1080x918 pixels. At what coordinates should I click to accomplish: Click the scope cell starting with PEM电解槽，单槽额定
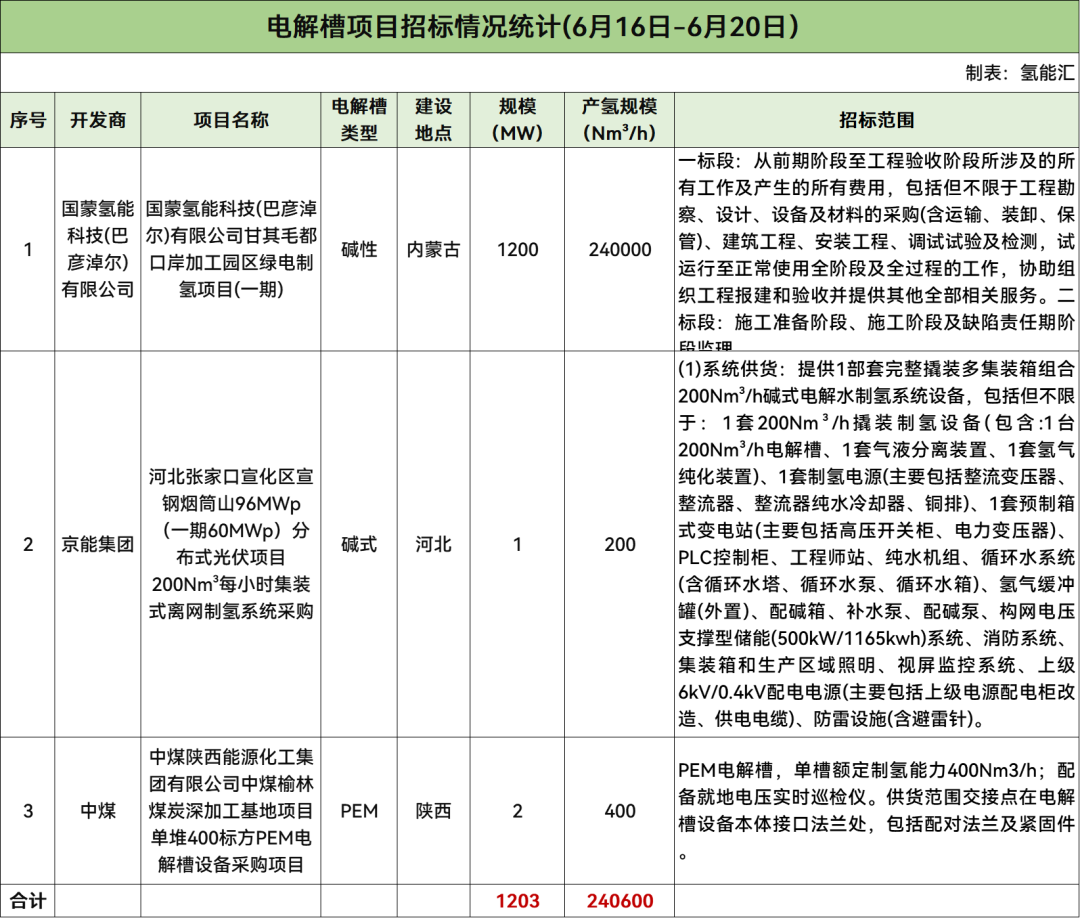876,811
